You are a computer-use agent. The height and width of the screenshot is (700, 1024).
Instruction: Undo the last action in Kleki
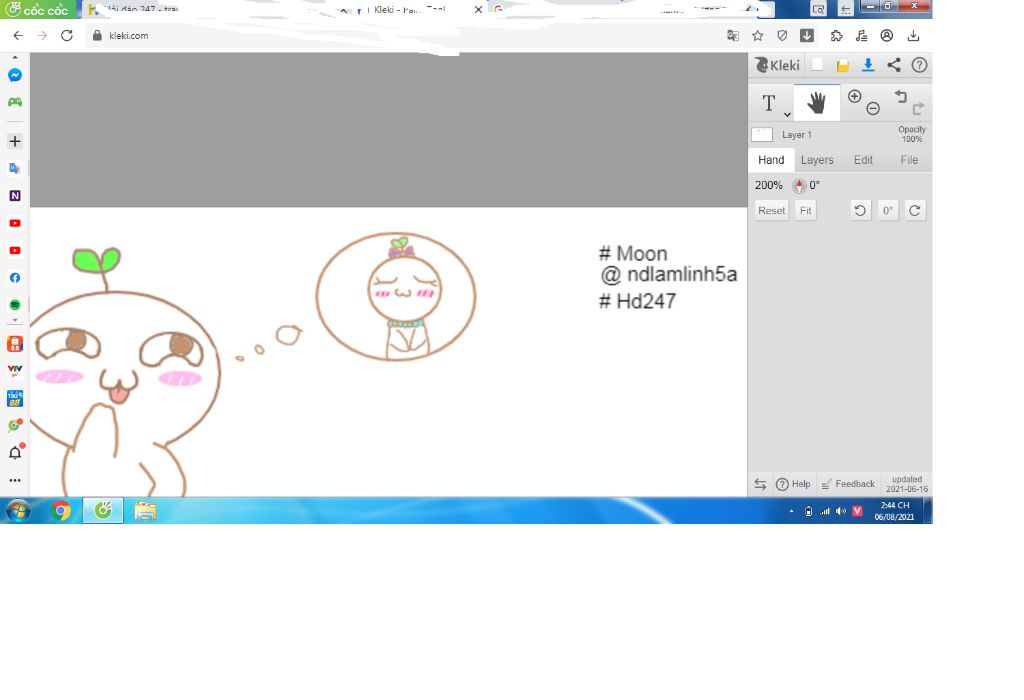(x=901, y=97)
